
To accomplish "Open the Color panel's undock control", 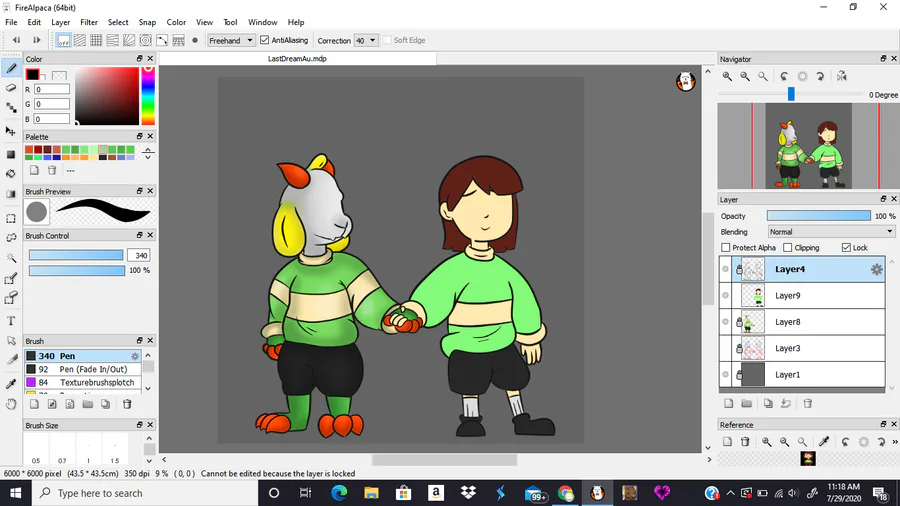I will tap(139, 59).
